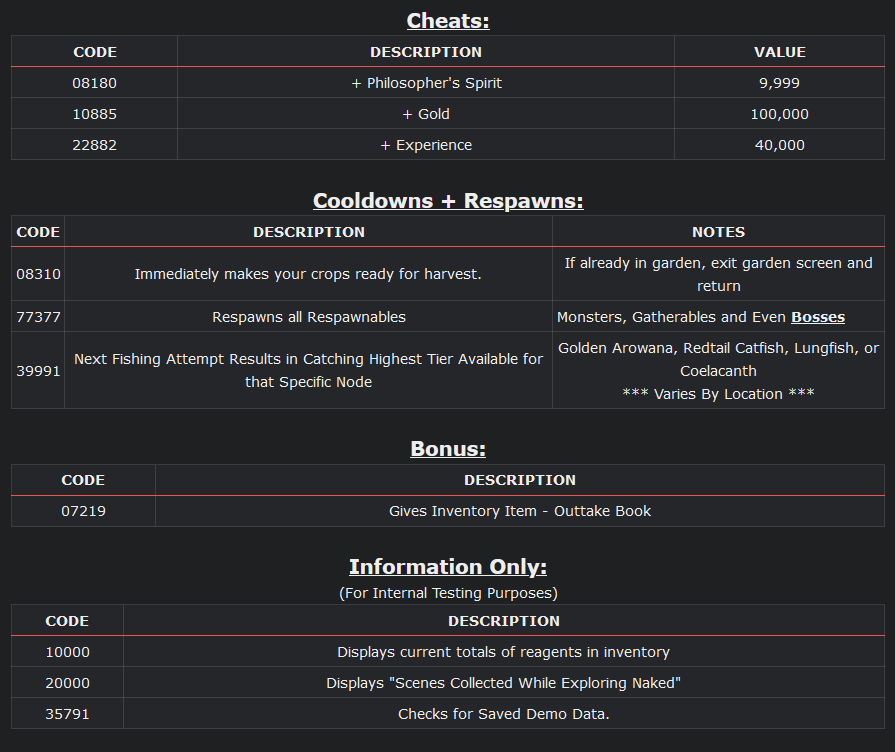The height and width of the screenshot is (752, 895).
Task: Select cheat code 08180
Action: 95,83
